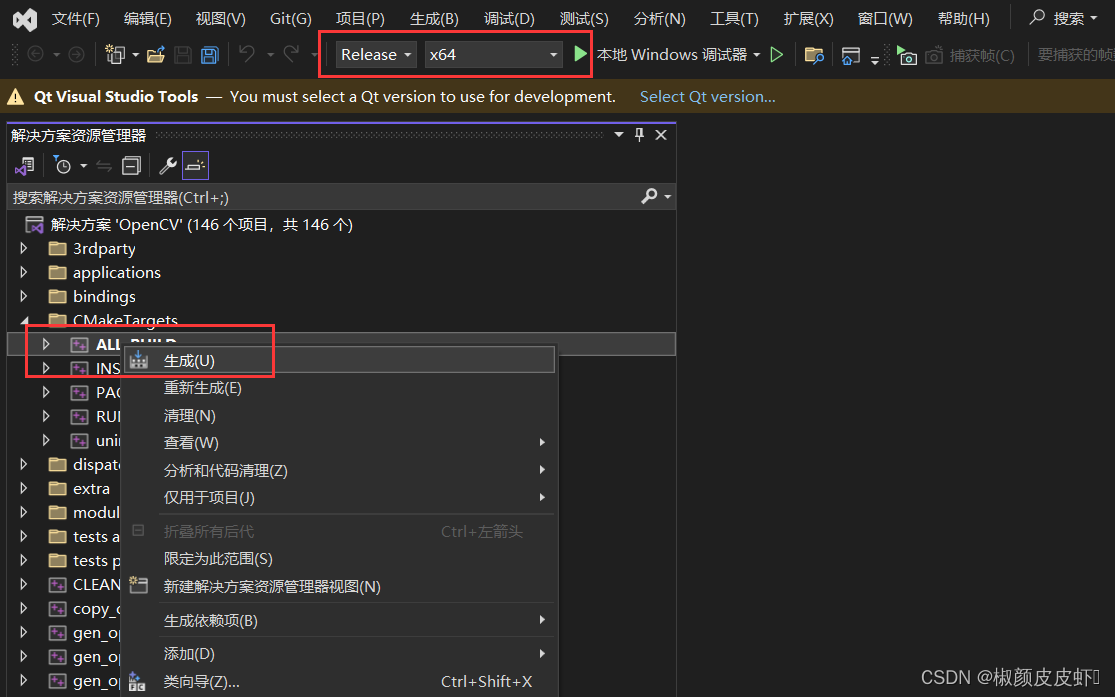This screenshot has width=1115, height=697.
Task: Open the 生成(B) menu
Action: coord(434,18)
